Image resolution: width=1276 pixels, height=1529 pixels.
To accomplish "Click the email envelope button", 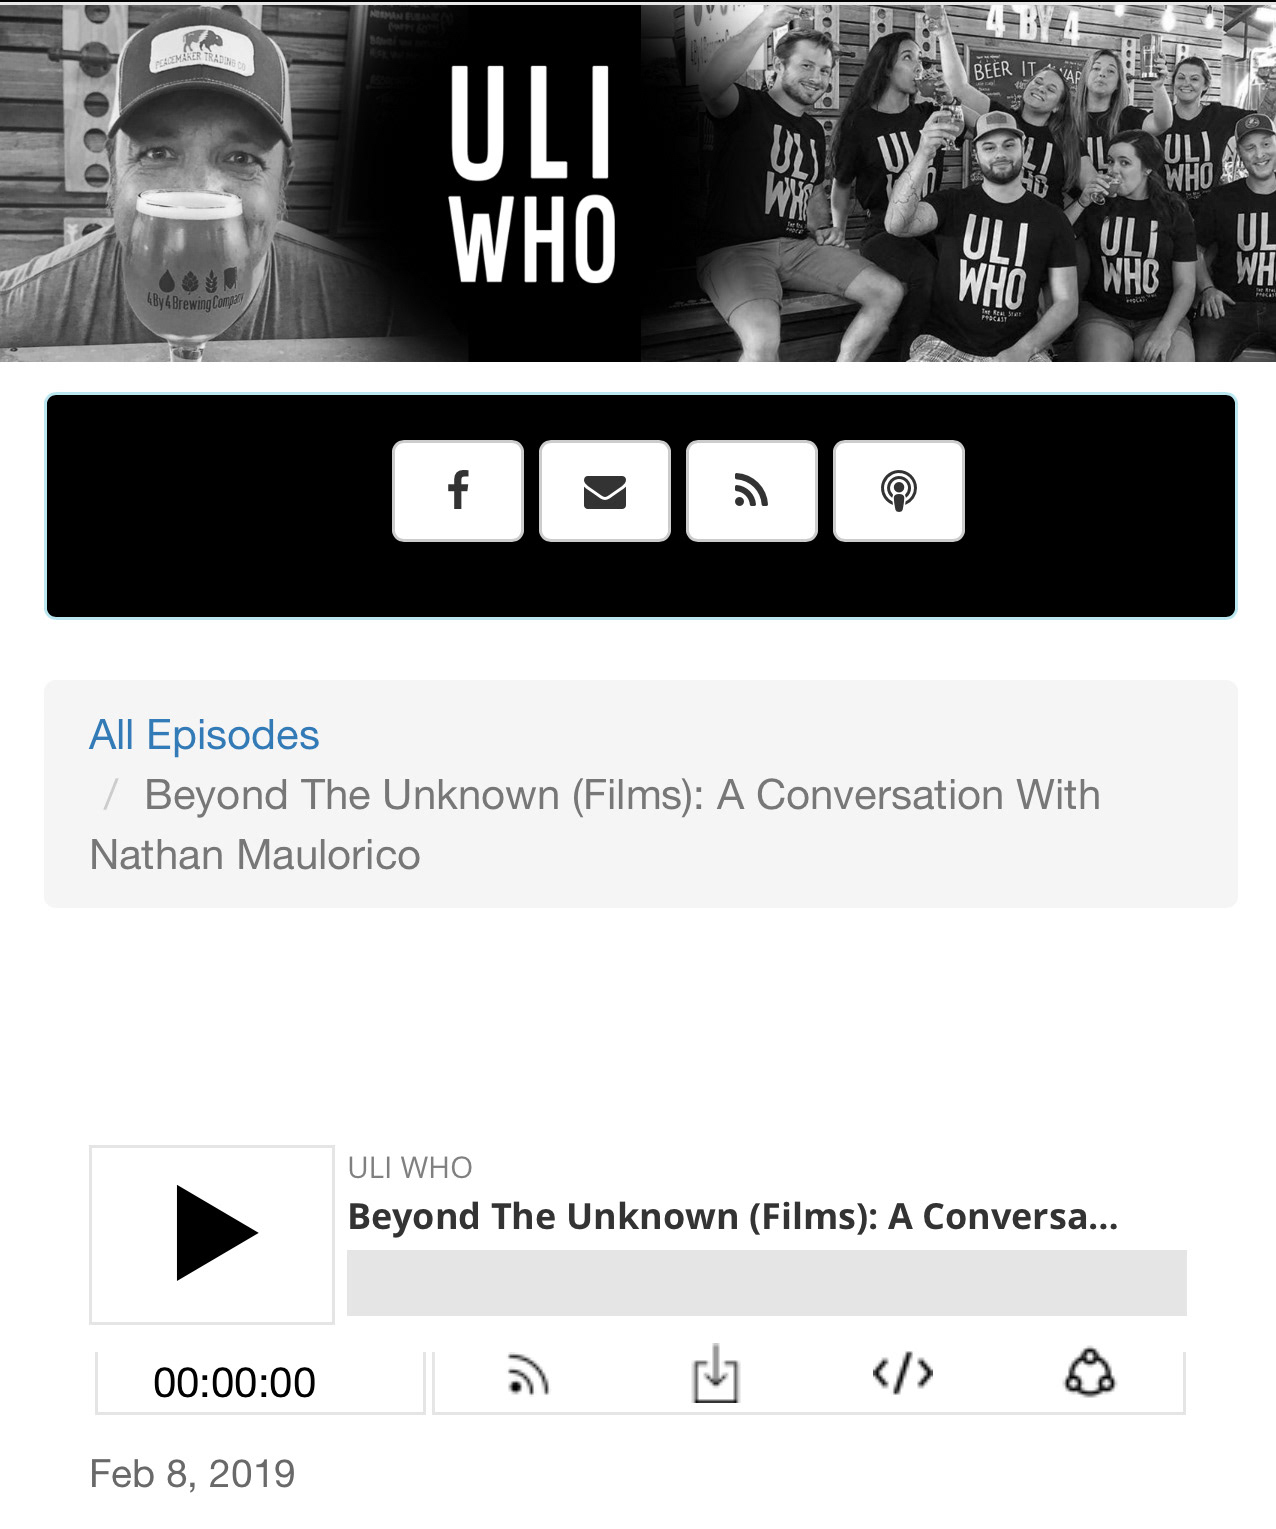I will click(x=605, y=491).
